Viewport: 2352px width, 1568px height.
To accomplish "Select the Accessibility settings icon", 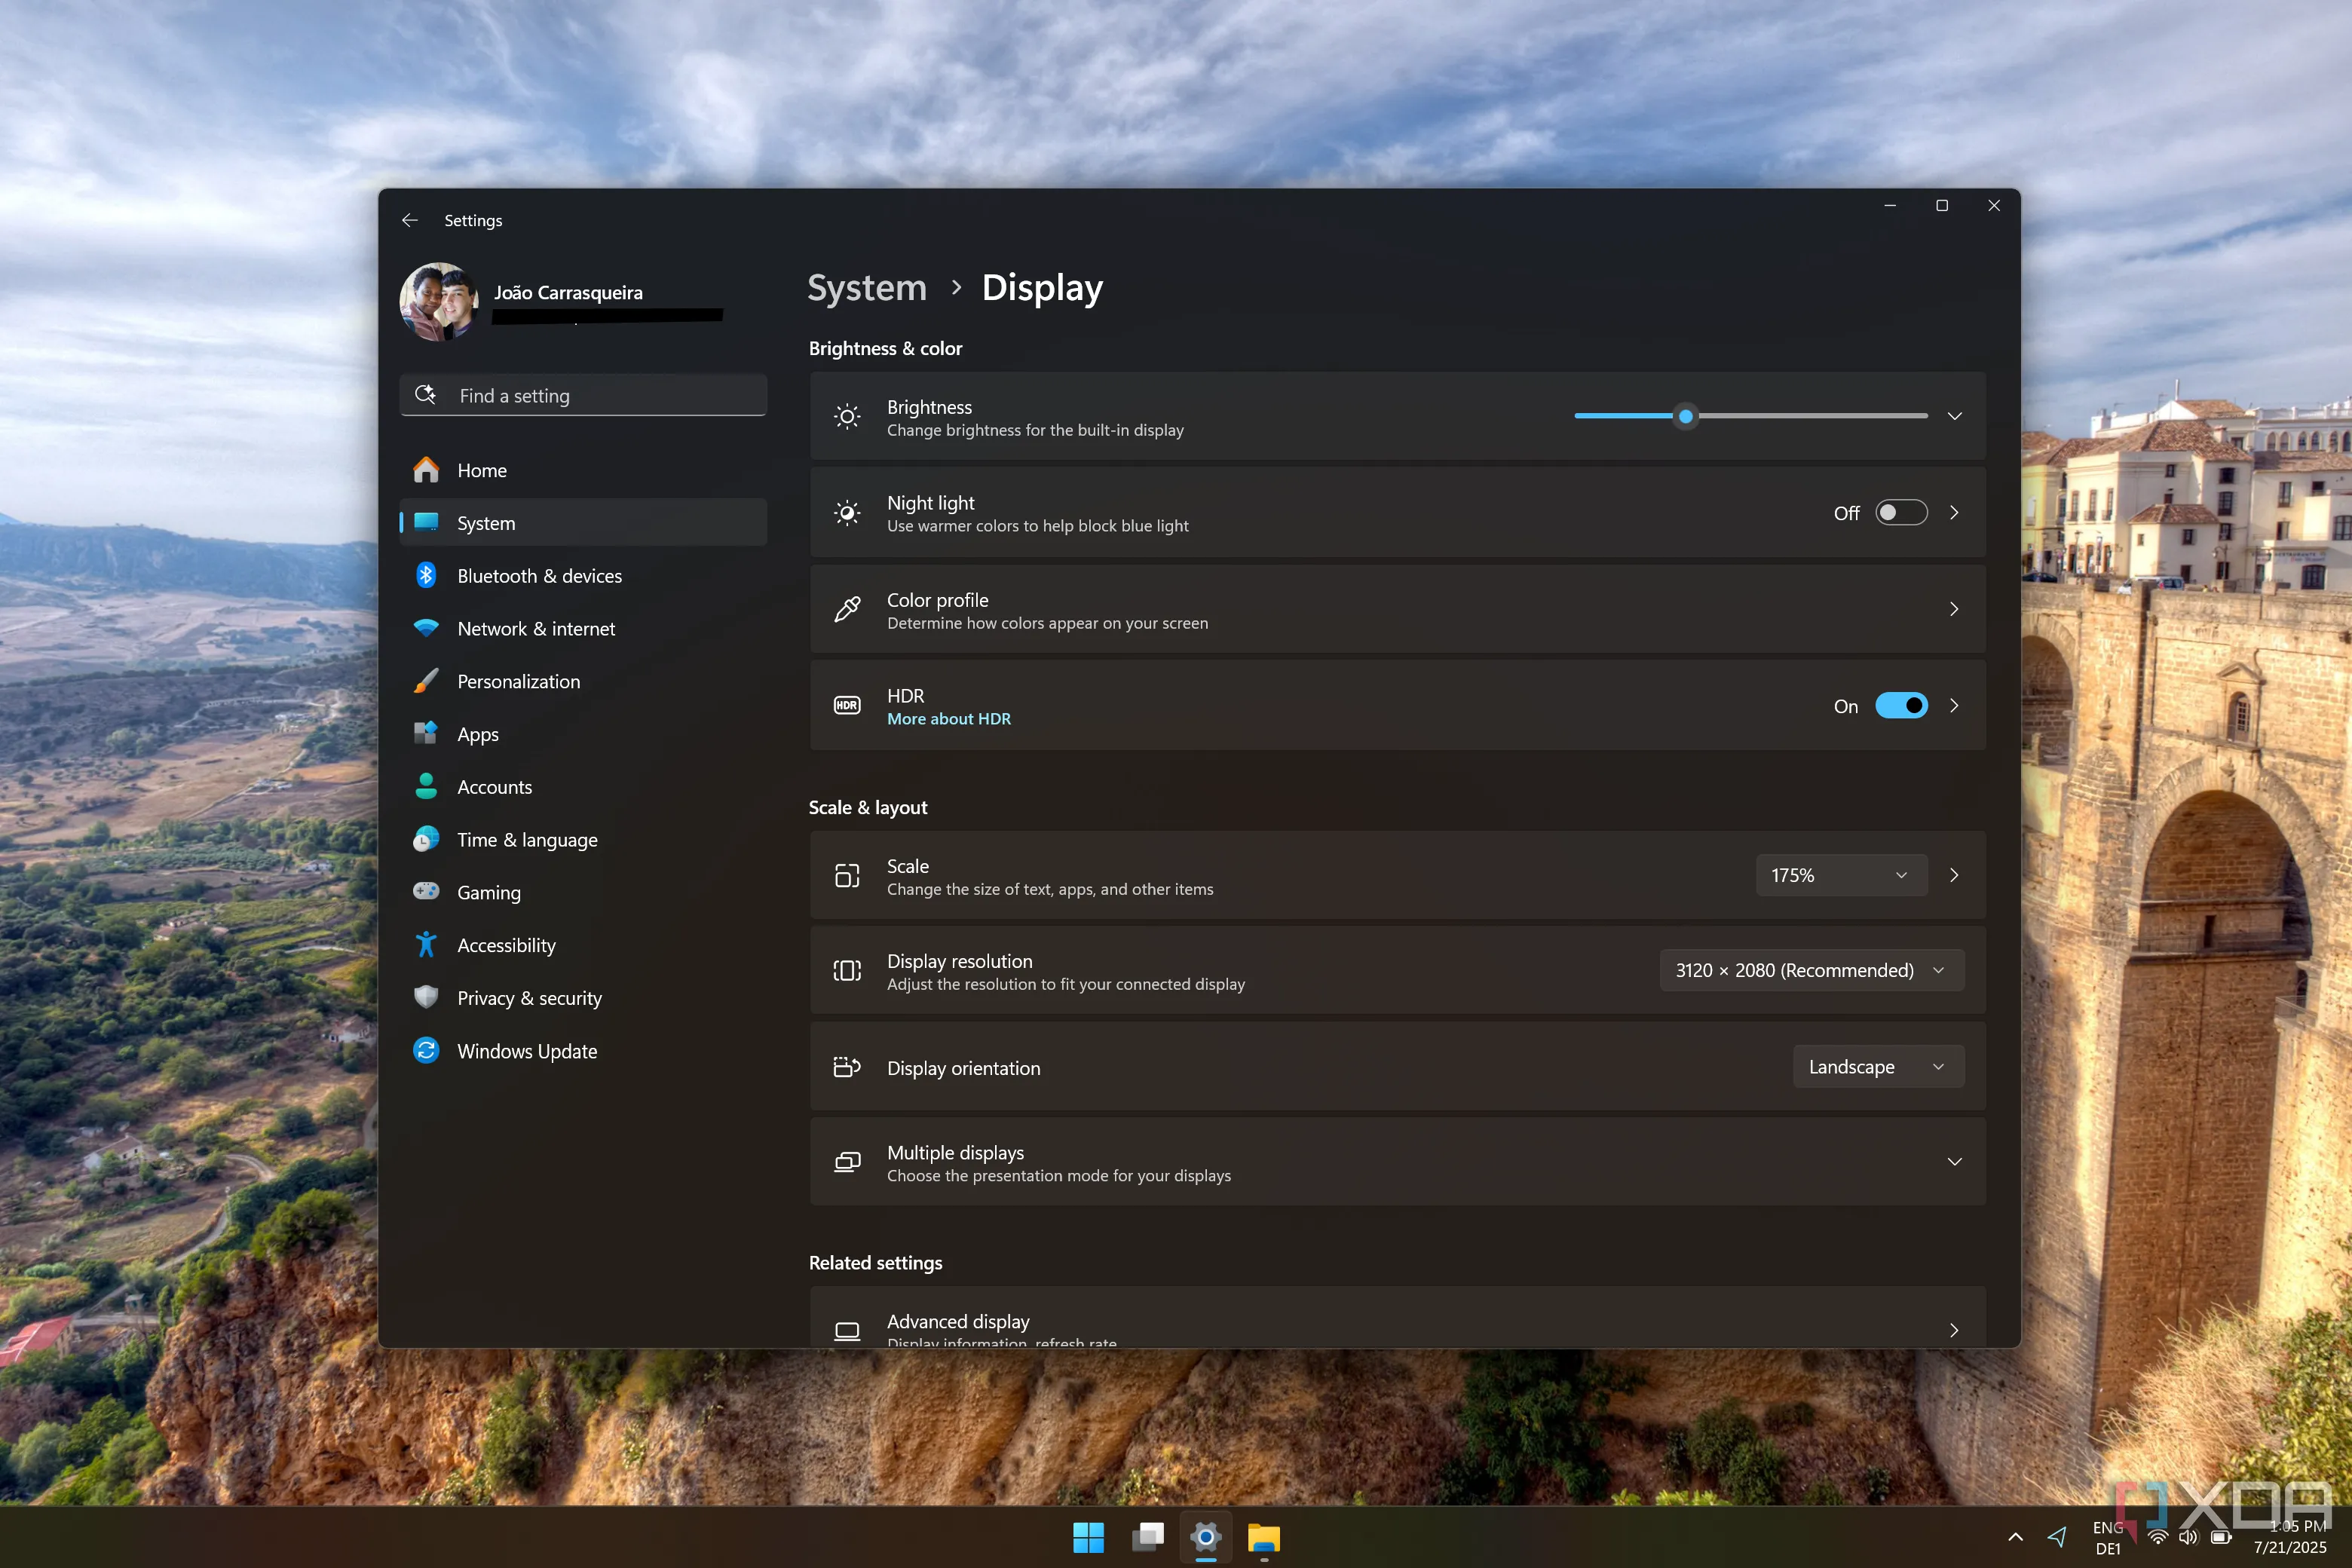I will [427, 944].
